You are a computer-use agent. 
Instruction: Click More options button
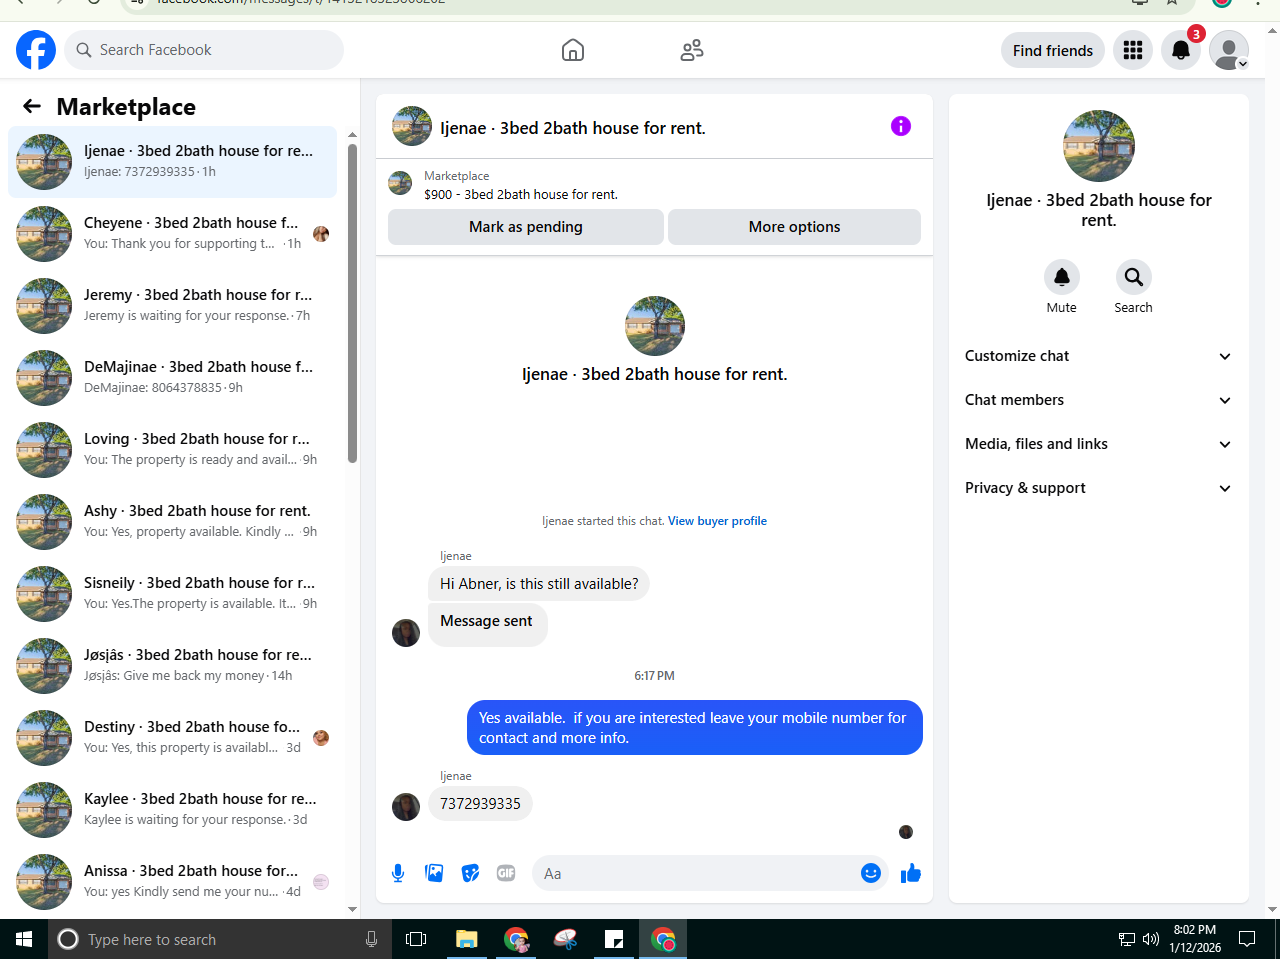coord(794,227)
